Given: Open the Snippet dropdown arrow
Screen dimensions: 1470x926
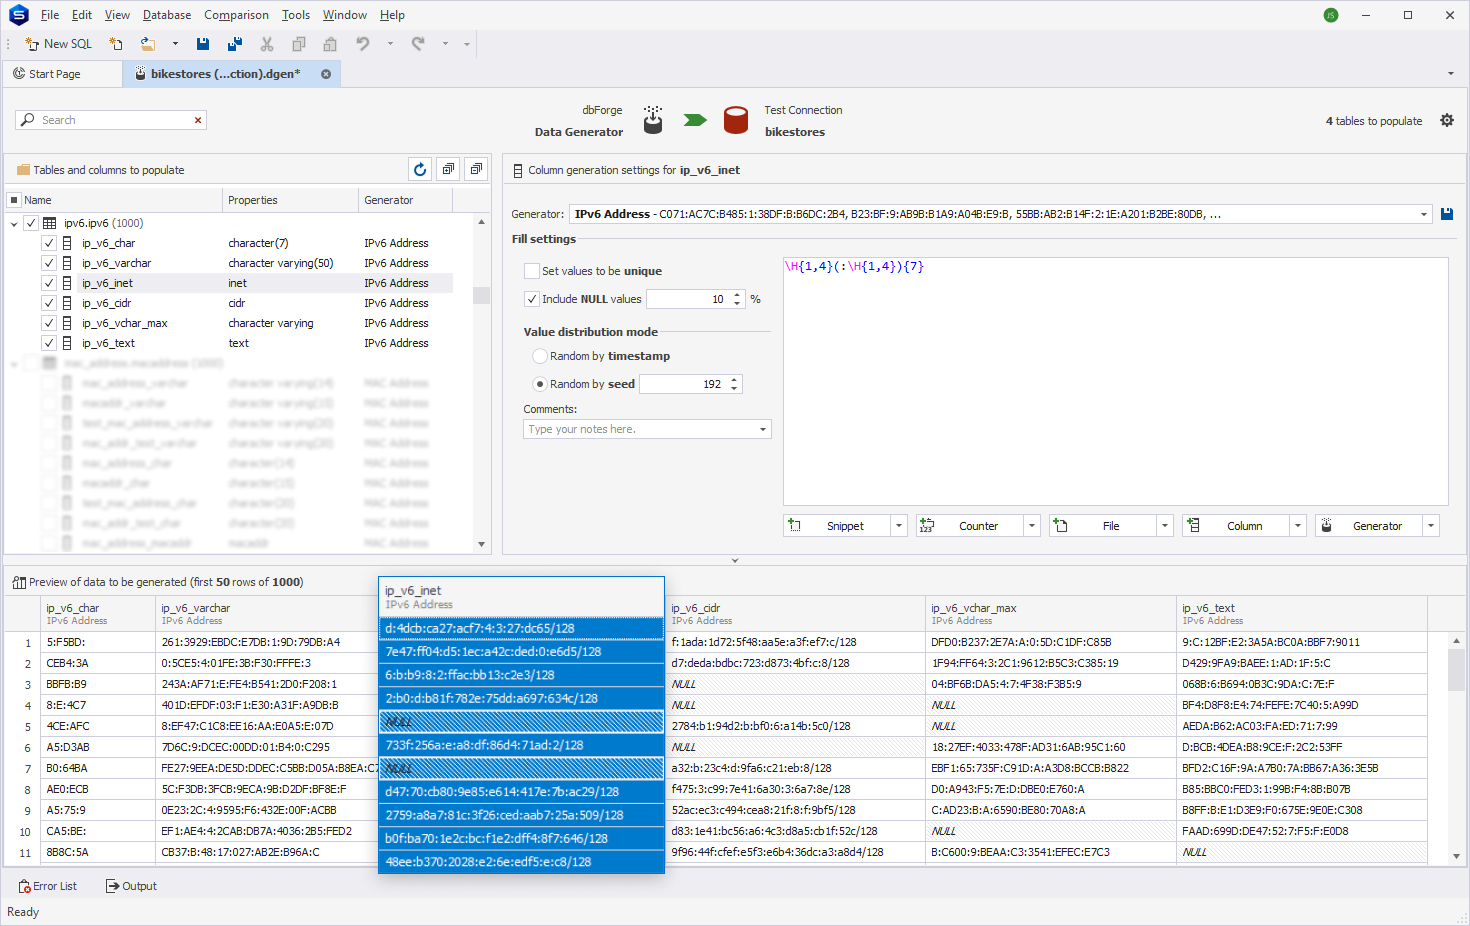Looking at the screenshot, I should pos(899,526).
